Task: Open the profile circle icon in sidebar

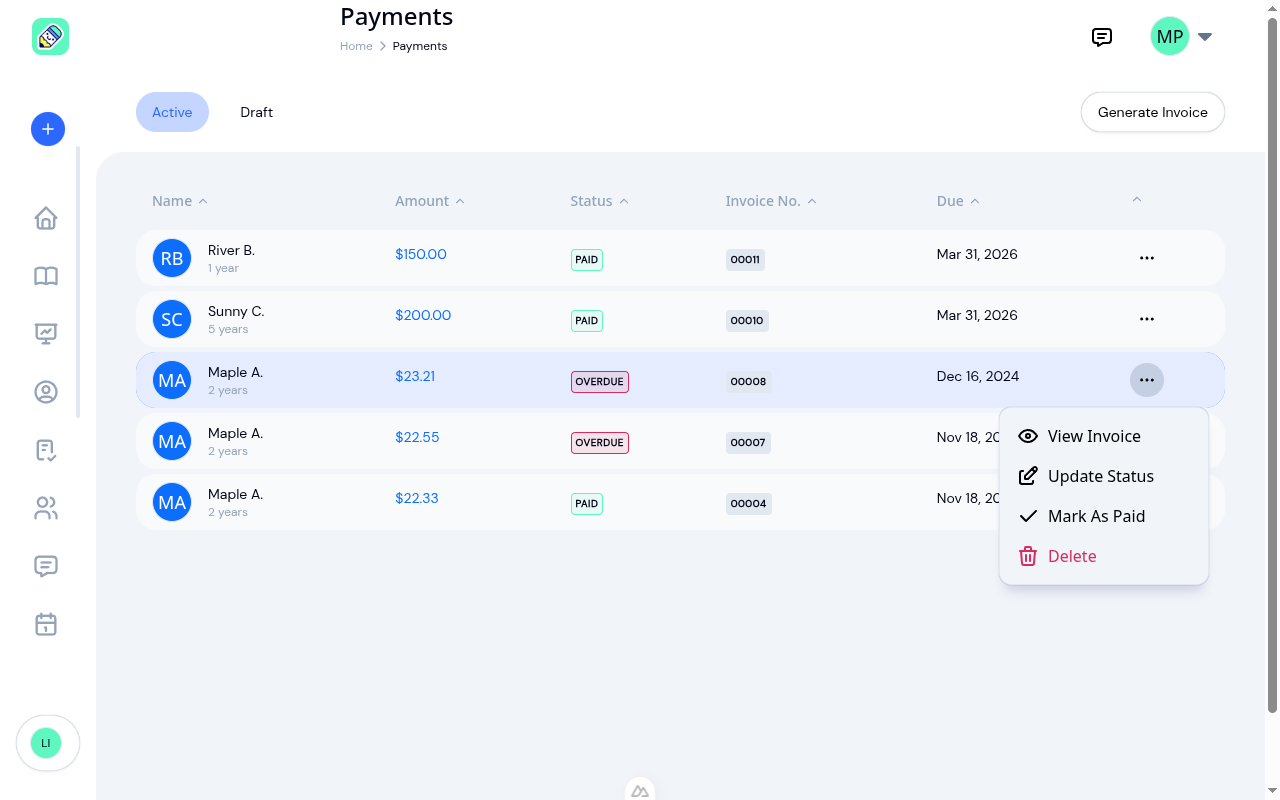Action: (x=46, y=392)
